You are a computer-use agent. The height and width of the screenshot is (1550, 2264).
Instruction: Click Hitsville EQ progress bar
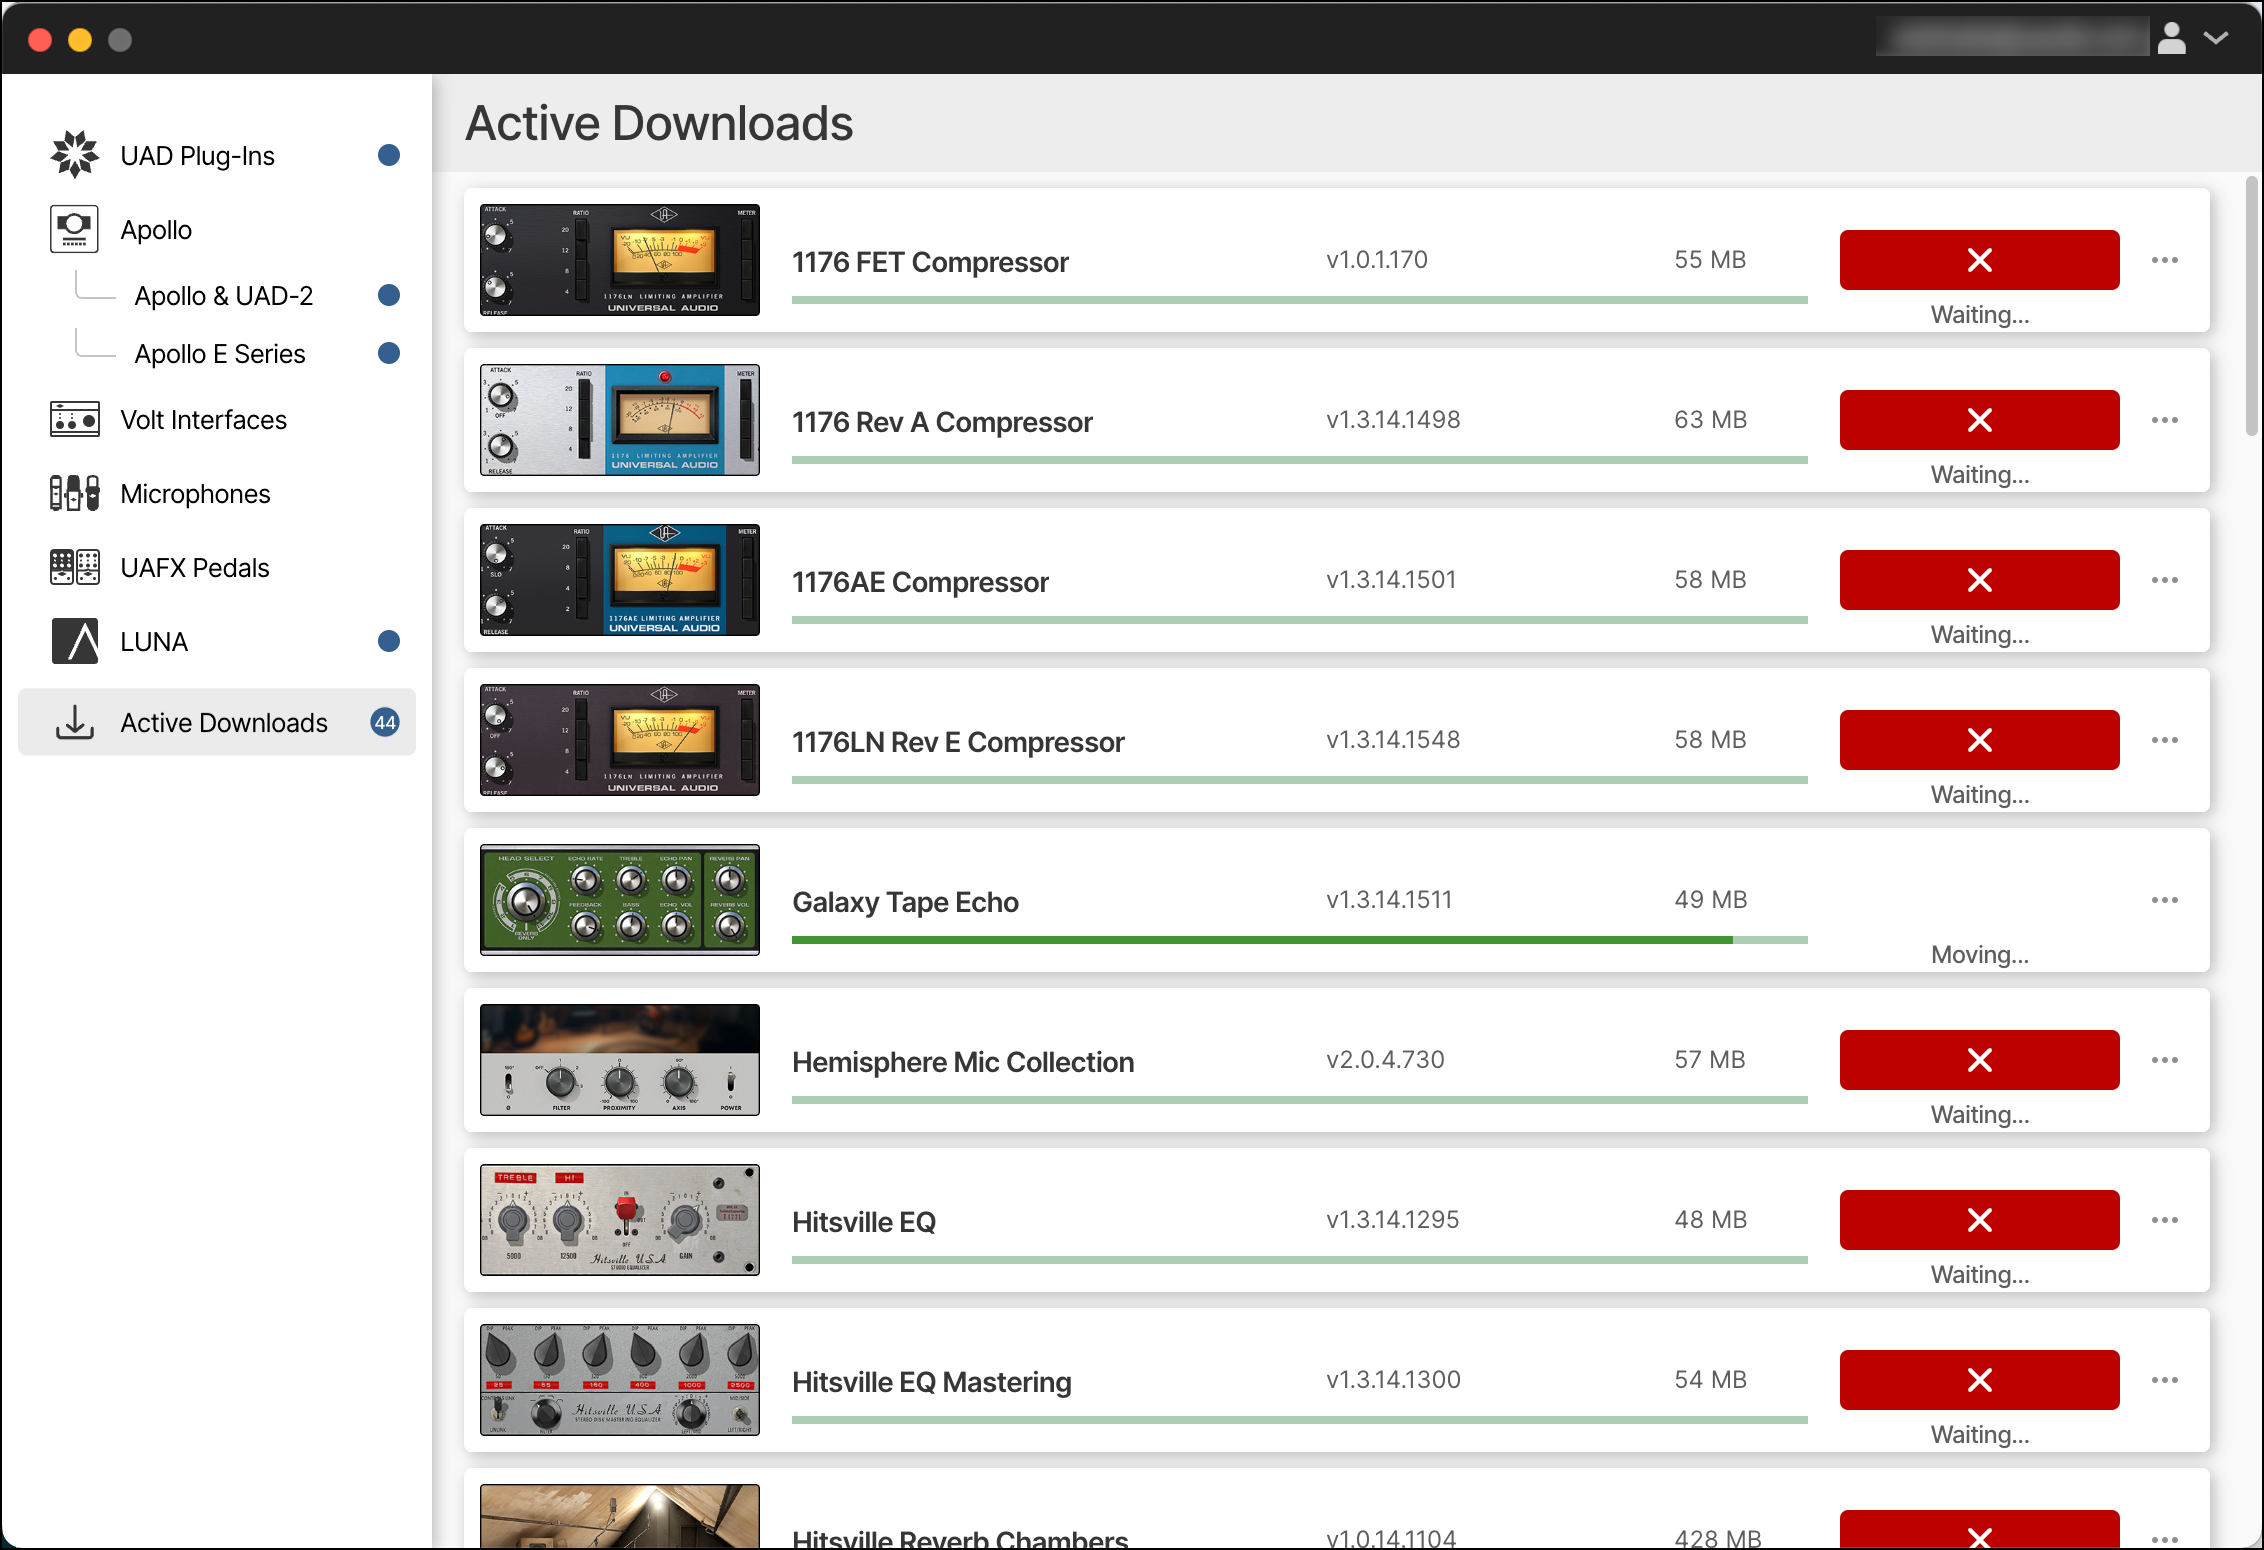[x=1300, y=1260]
